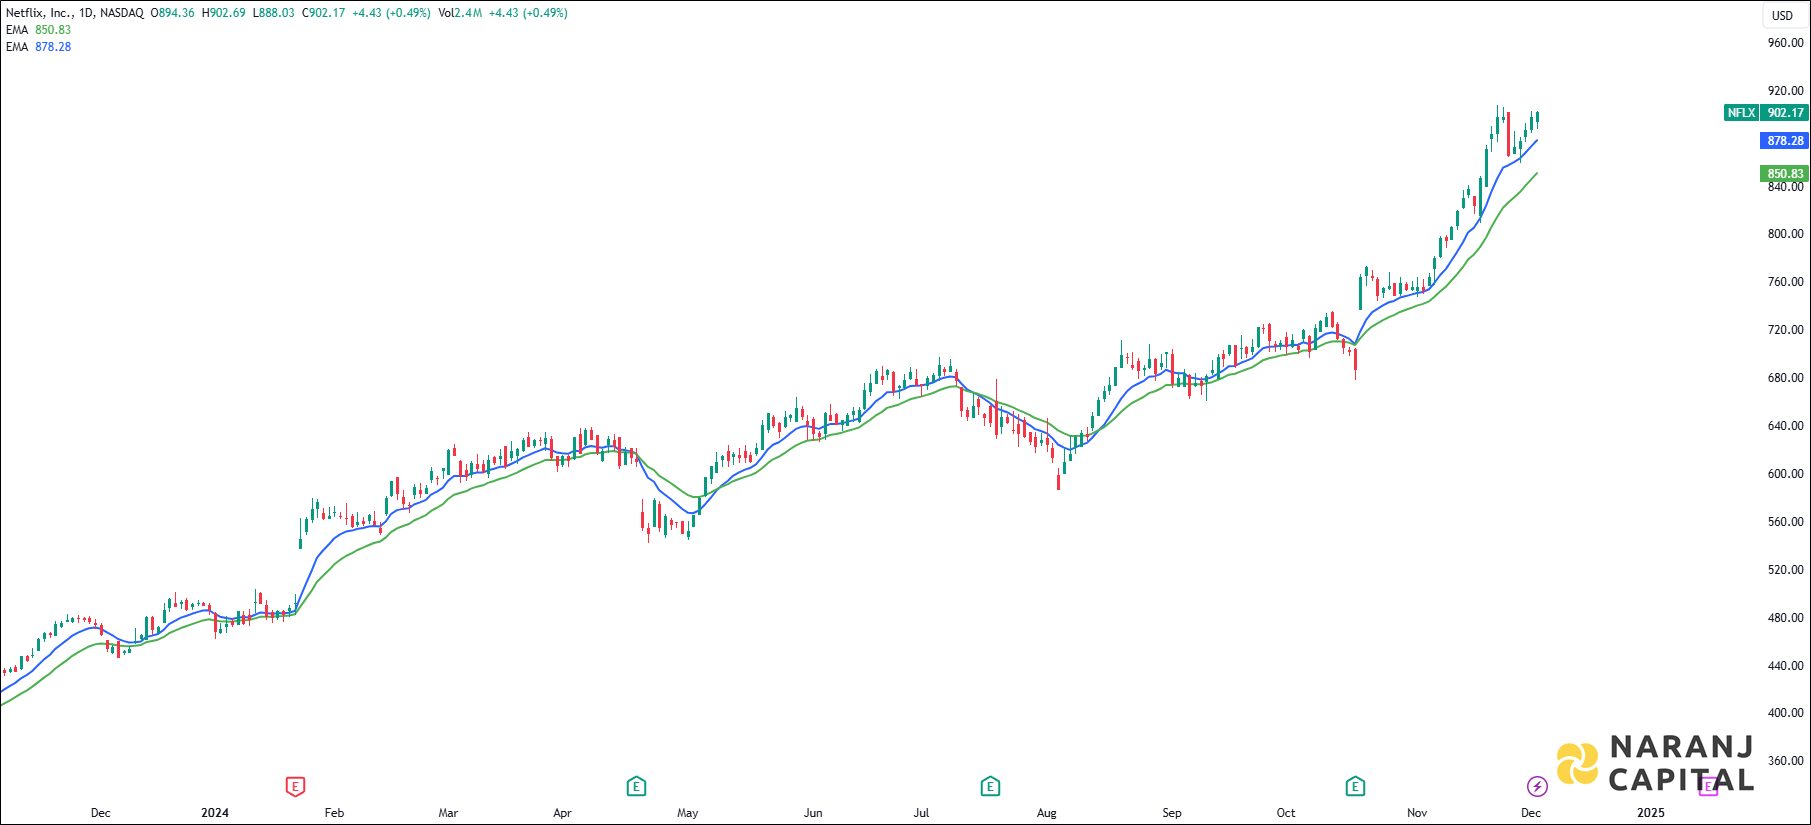
Task: Click the green earnings marker near mid July
Action: pyautogui.click(x=990, y=787)
